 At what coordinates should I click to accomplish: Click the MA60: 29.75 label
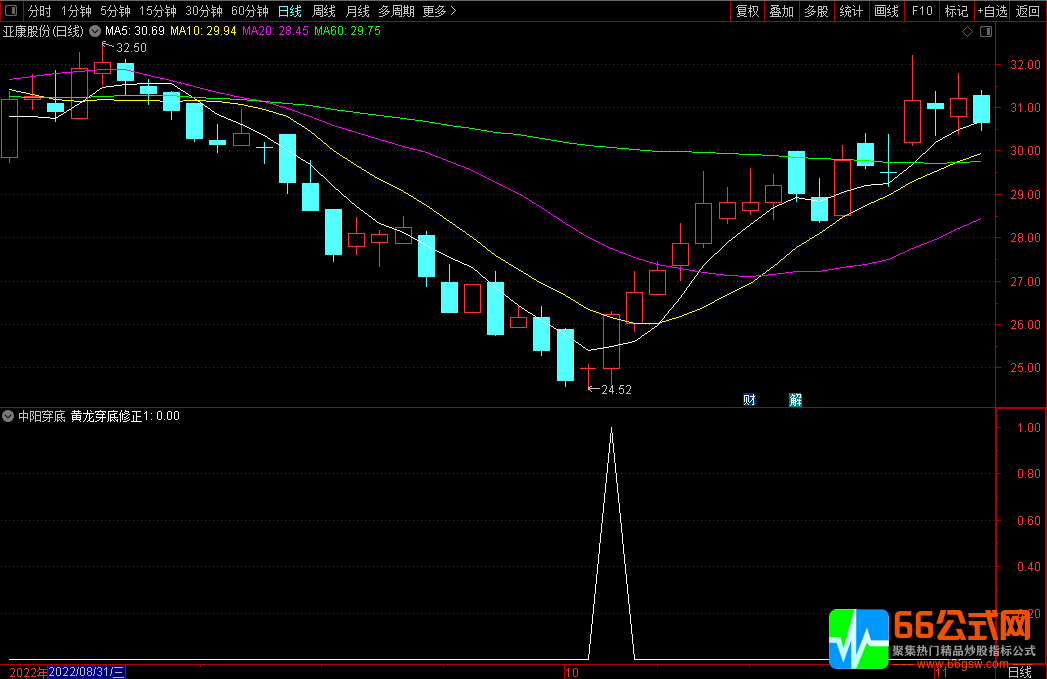(347, 31)
